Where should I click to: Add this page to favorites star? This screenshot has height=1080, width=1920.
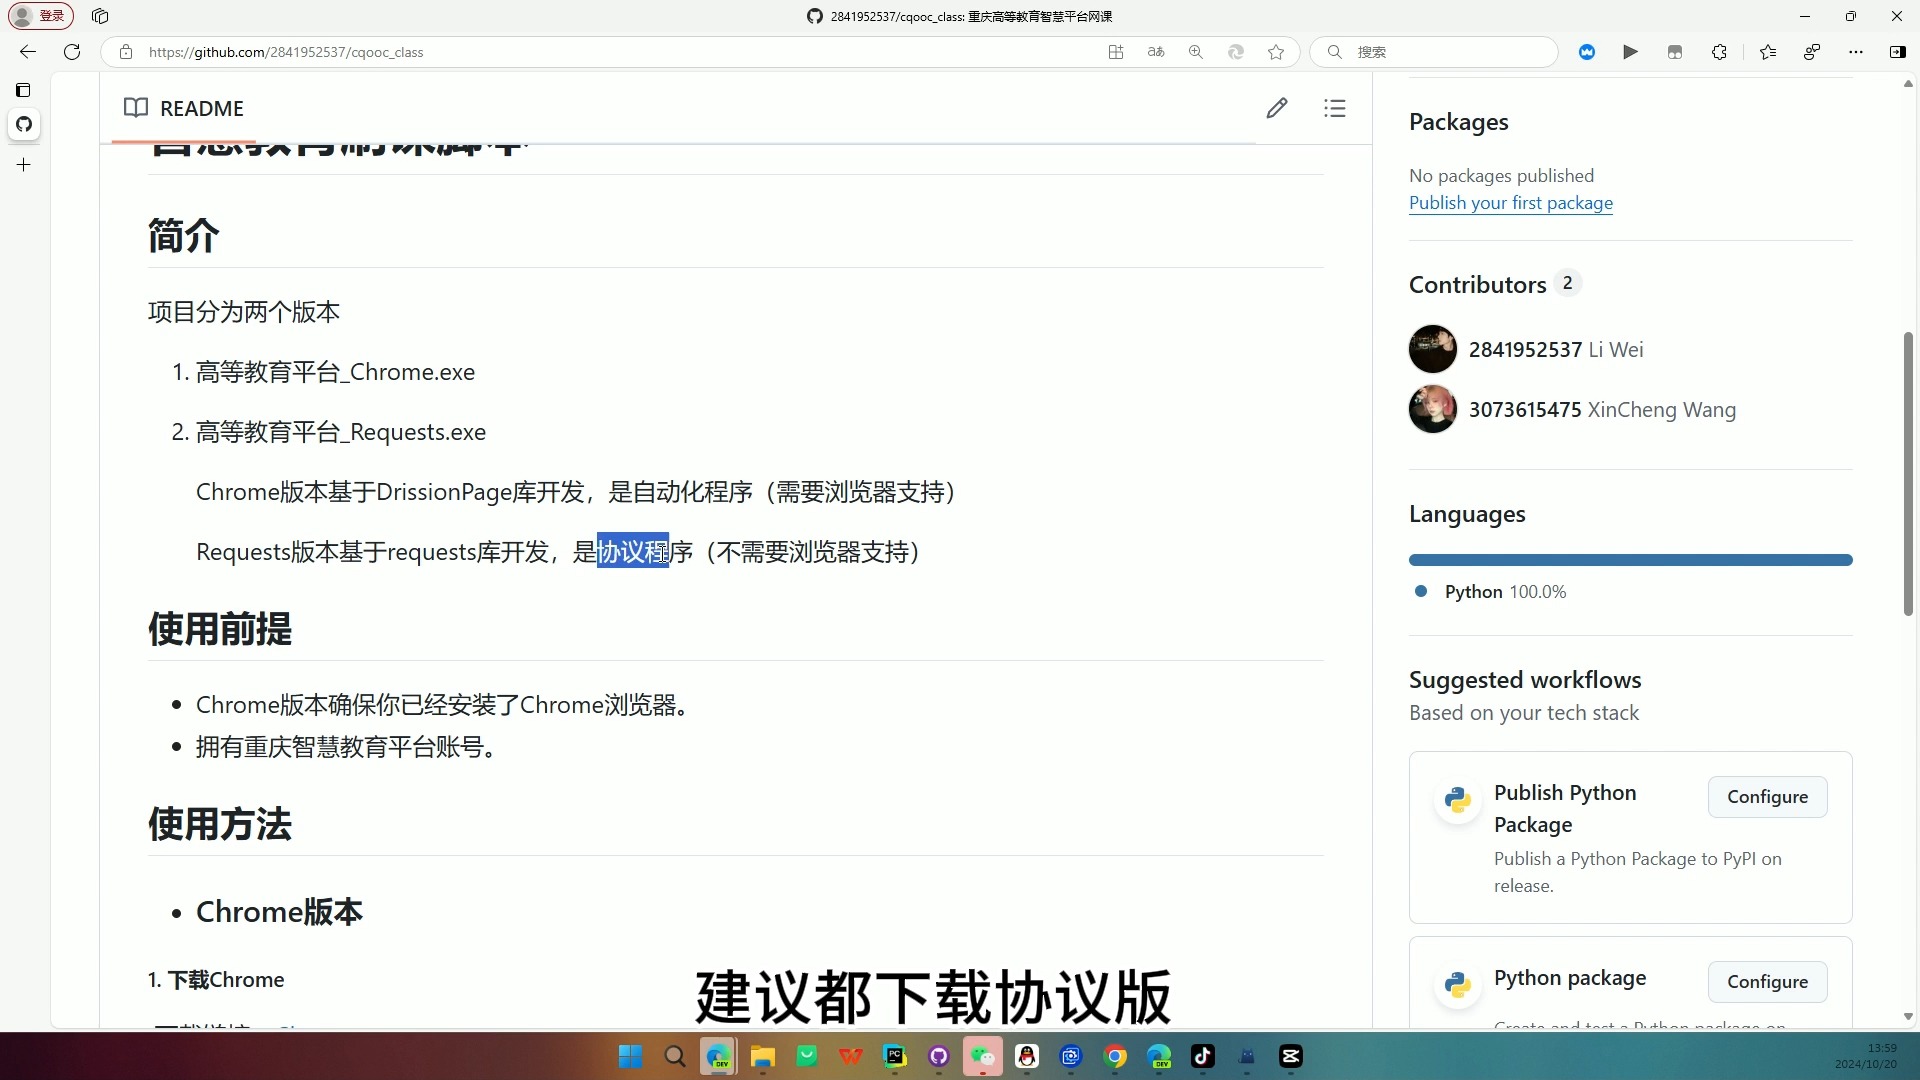coord(1276,52)
